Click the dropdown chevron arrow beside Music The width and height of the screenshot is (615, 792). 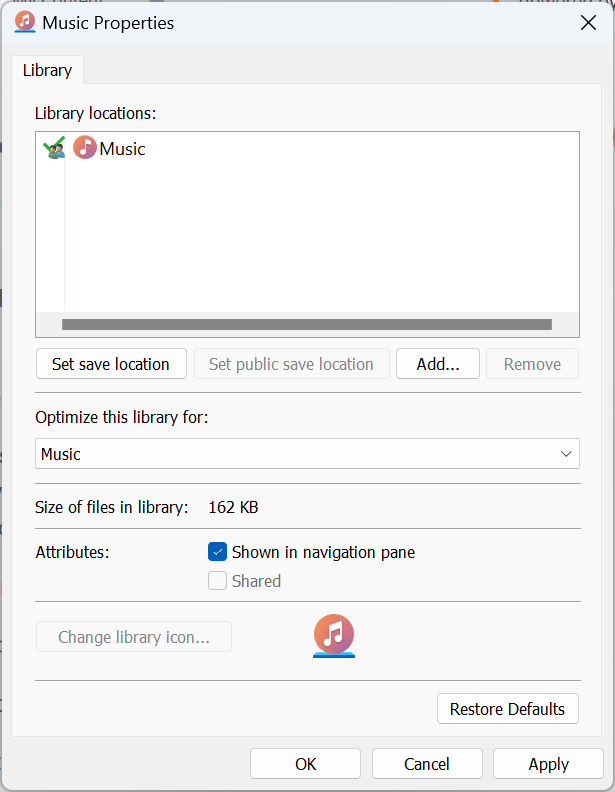566,454
